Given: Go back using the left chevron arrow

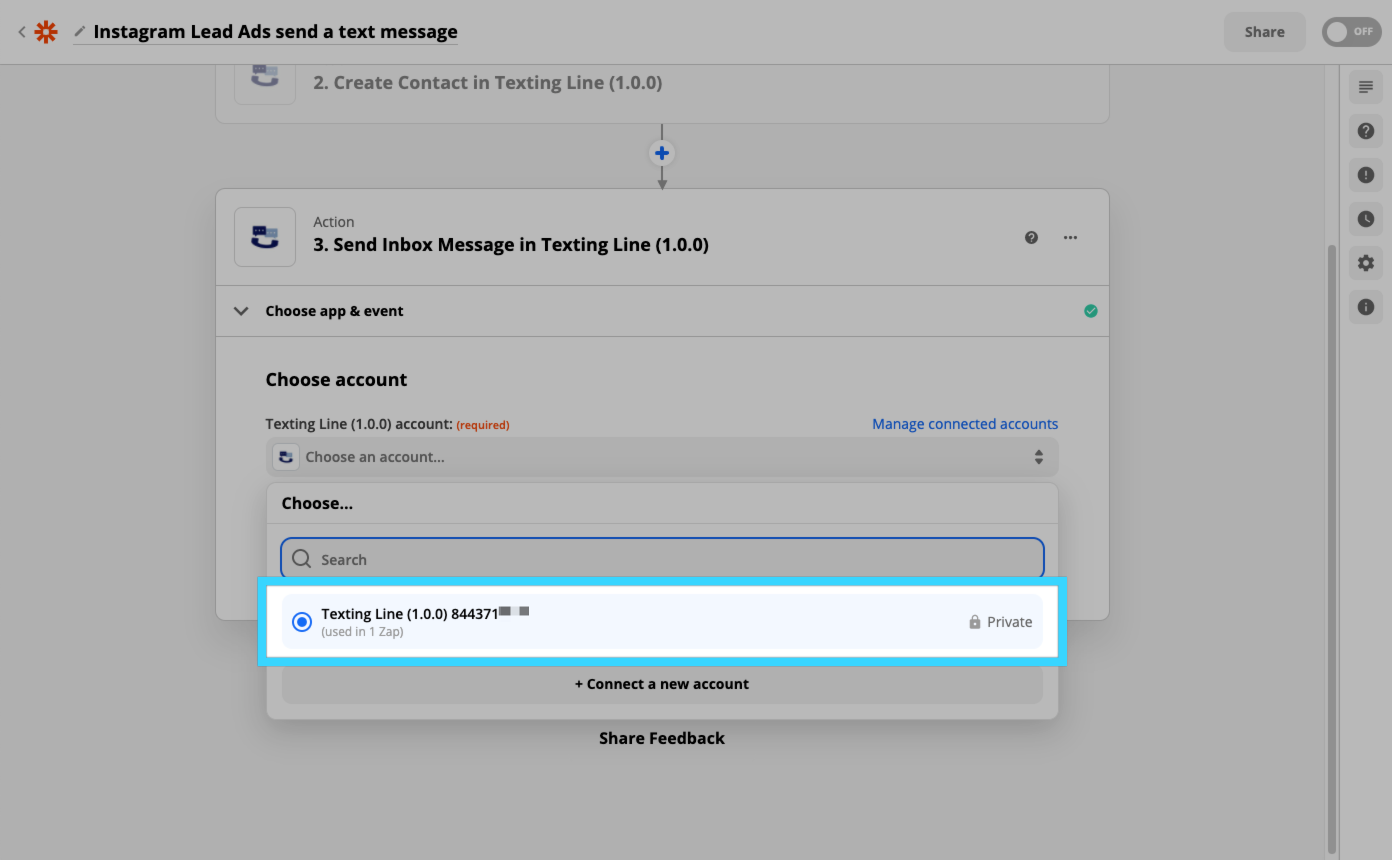Looking at the screenshot, I should coord(22,32).
